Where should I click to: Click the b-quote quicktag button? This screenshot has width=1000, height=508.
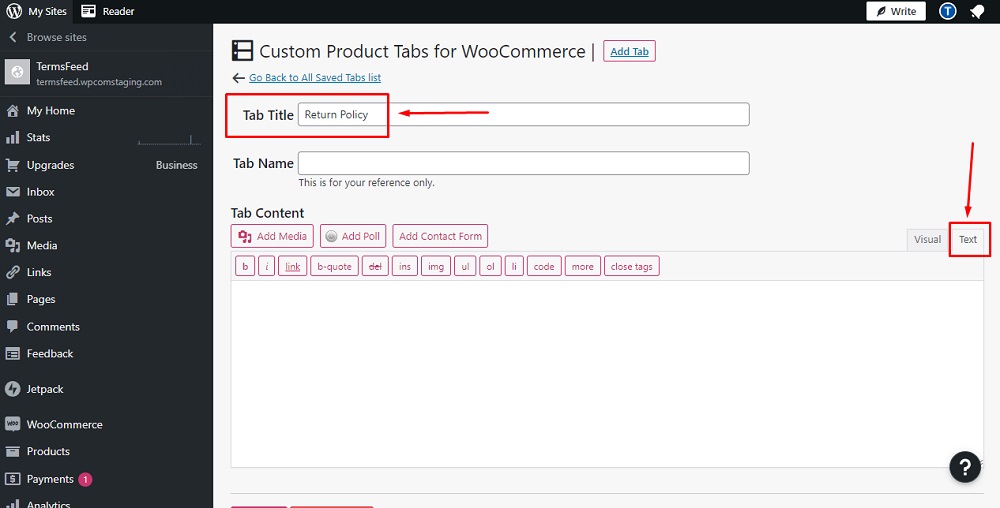click(334, 266)
